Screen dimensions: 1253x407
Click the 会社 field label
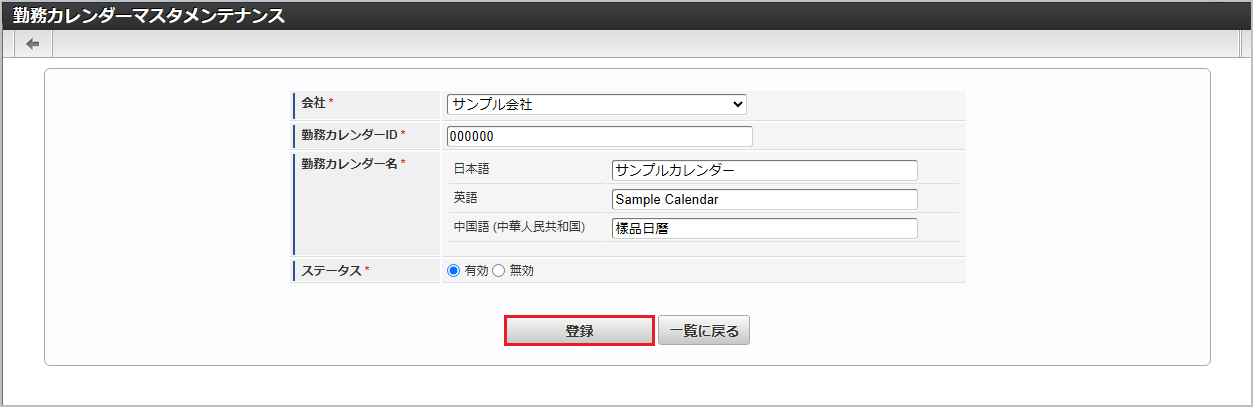coord(314,103)
